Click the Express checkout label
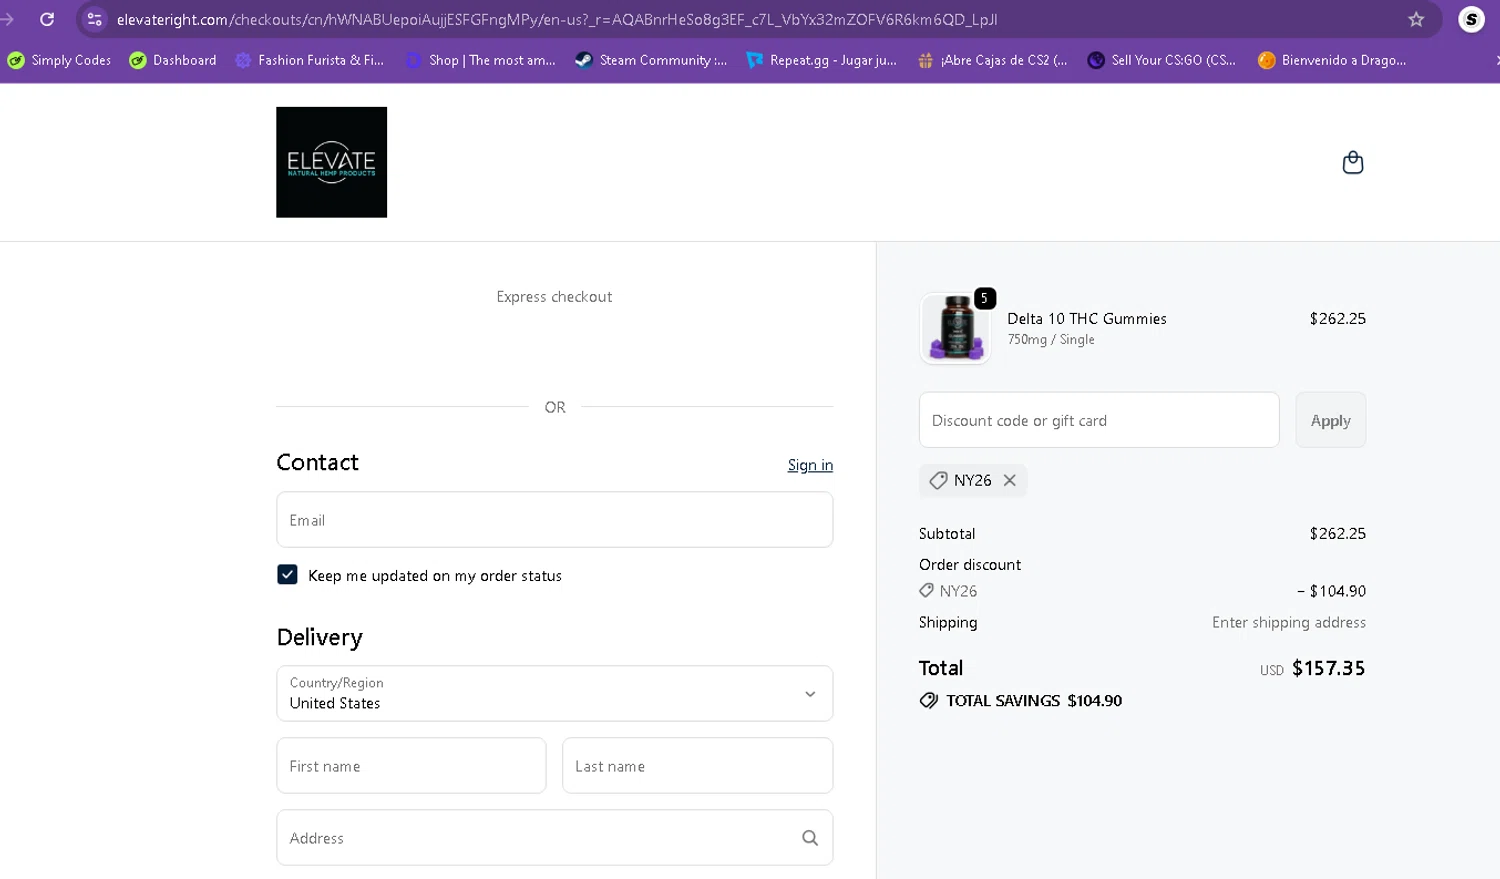Viewport: 1500px width, 879px height. tap(554, 297)
